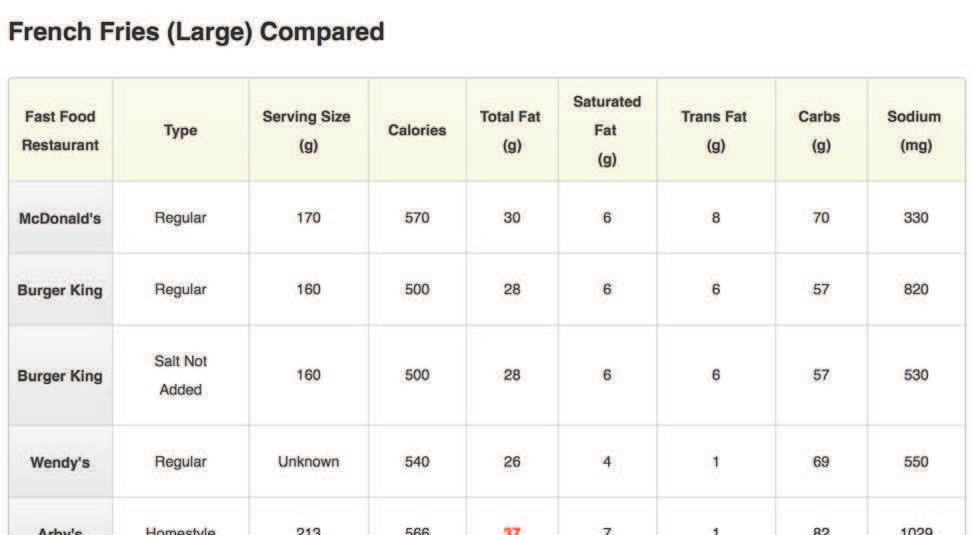Screen dimensions: 973x535
Task: Select the Calories column header
Action: [417, 130]
